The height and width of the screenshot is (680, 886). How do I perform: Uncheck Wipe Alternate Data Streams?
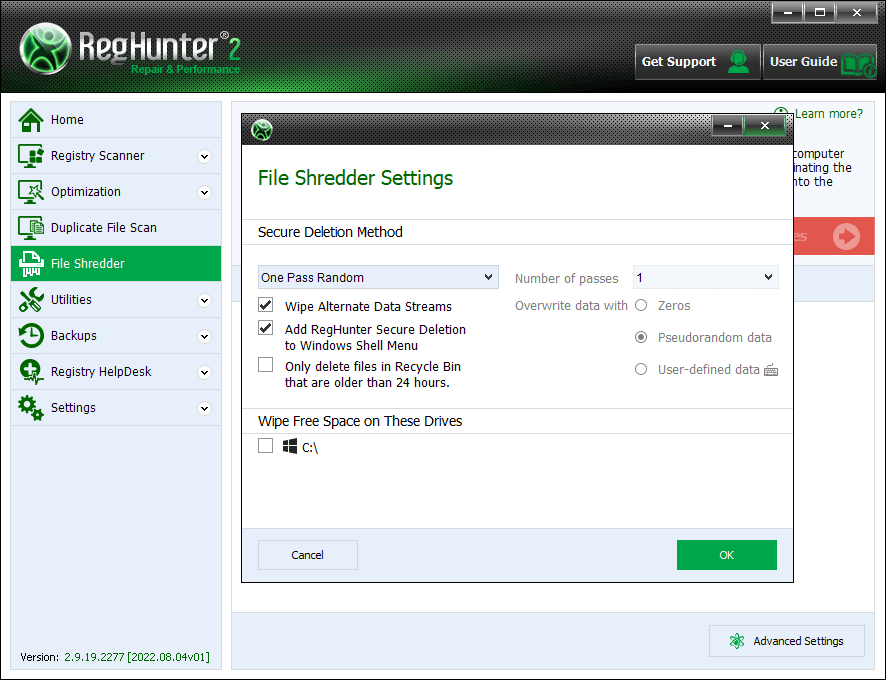coord(266,305)
